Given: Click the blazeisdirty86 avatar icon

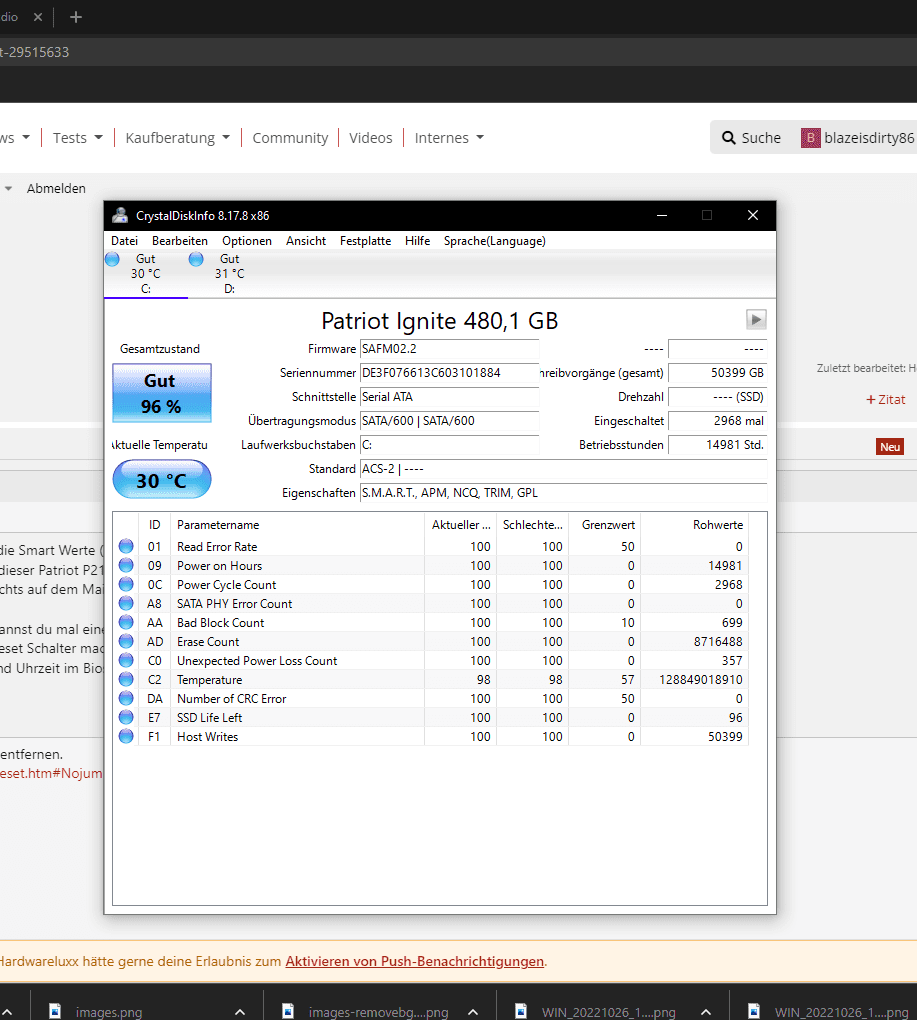Looking at the screenshot, I should [x=810, y=138].
